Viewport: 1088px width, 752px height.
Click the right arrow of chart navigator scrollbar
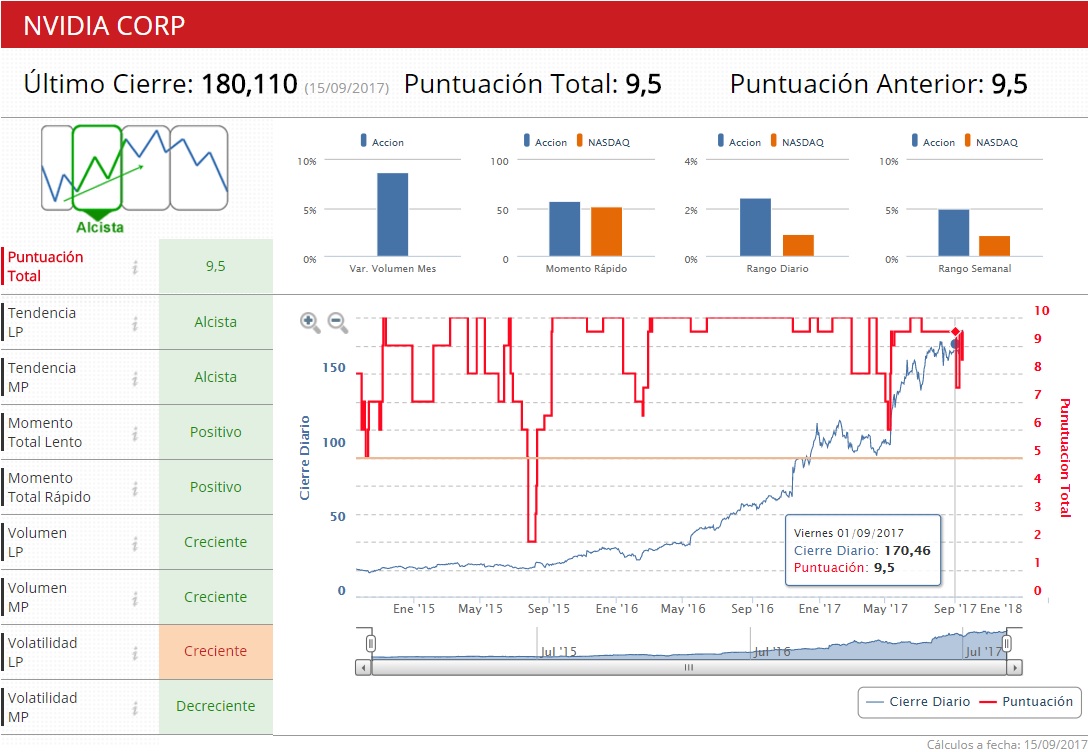pos(1014,668)
